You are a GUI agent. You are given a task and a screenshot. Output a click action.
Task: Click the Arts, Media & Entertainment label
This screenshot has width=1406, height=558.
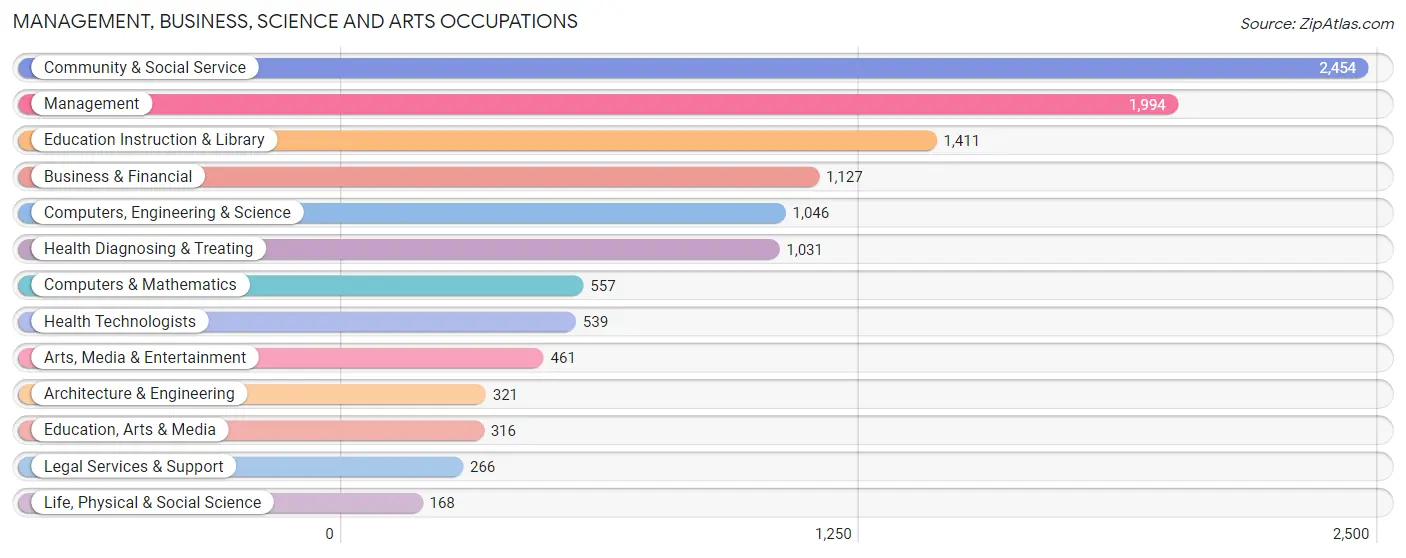click(x=145, y=358)
